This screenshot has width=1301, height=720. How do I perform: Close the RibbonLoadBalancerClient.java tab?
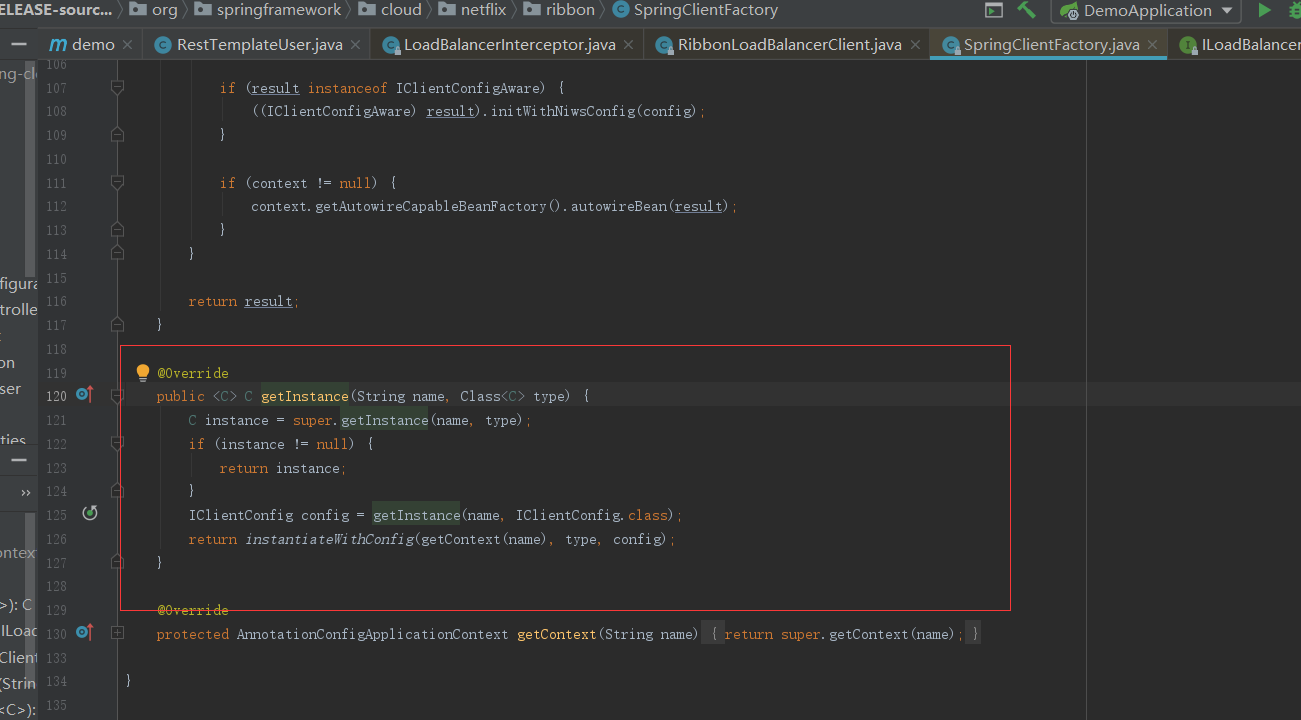pos(914,45)
